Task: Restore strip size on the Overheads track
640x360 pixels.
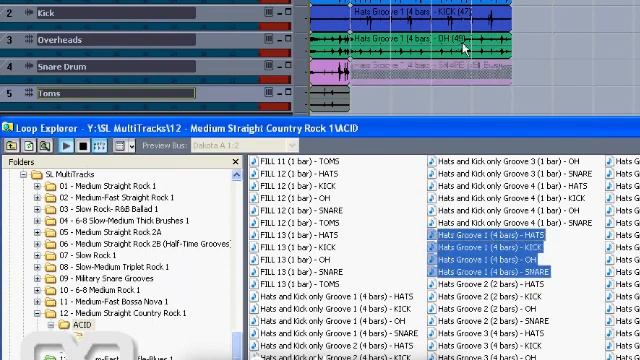Action: [x=268, y=39]
